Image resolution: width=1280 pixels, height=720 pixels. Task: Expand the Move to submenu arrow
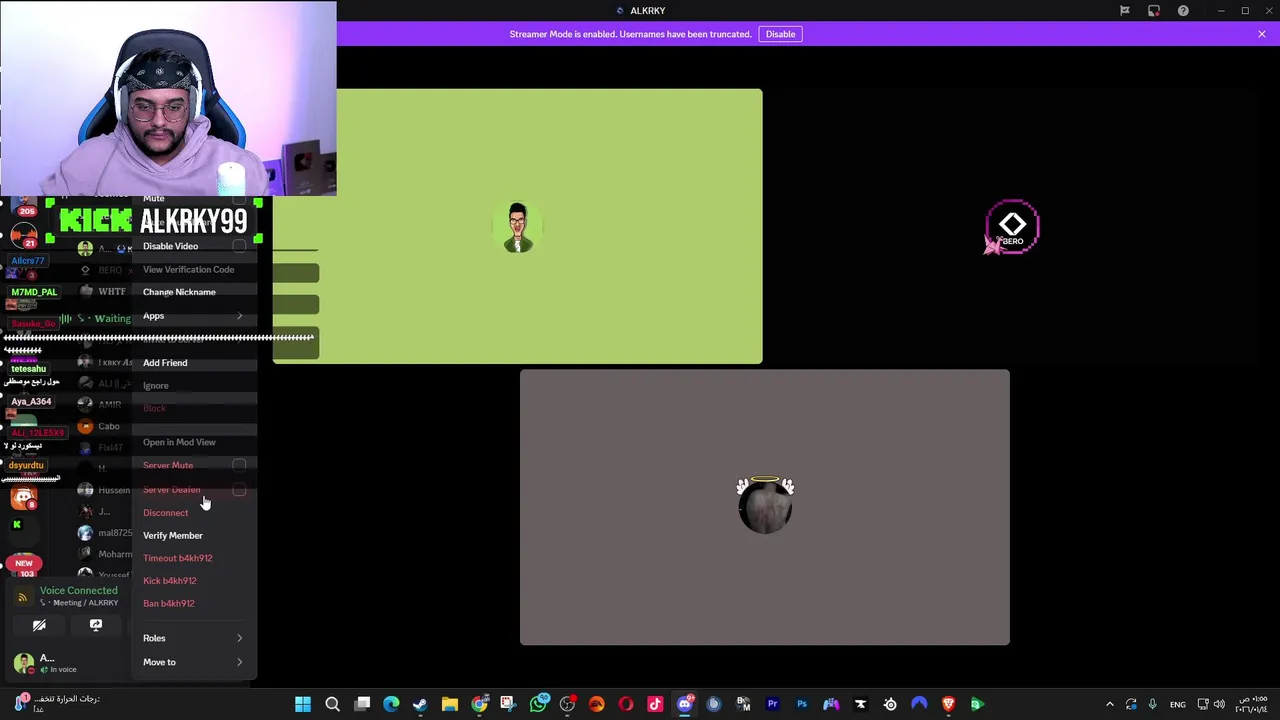[239, 662]
